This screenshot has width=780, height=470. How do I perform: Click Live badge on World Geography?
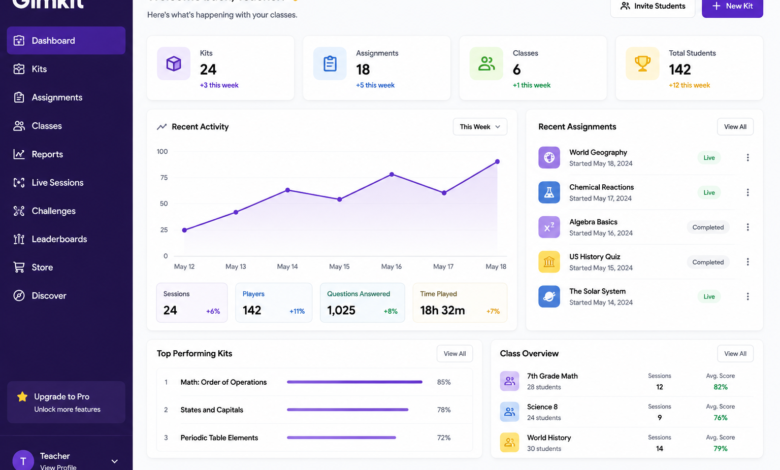coord(709,158)
